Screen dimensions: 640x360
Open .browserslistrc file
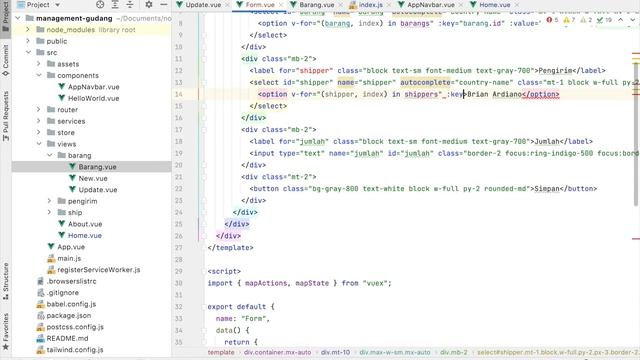coord(71,281)
